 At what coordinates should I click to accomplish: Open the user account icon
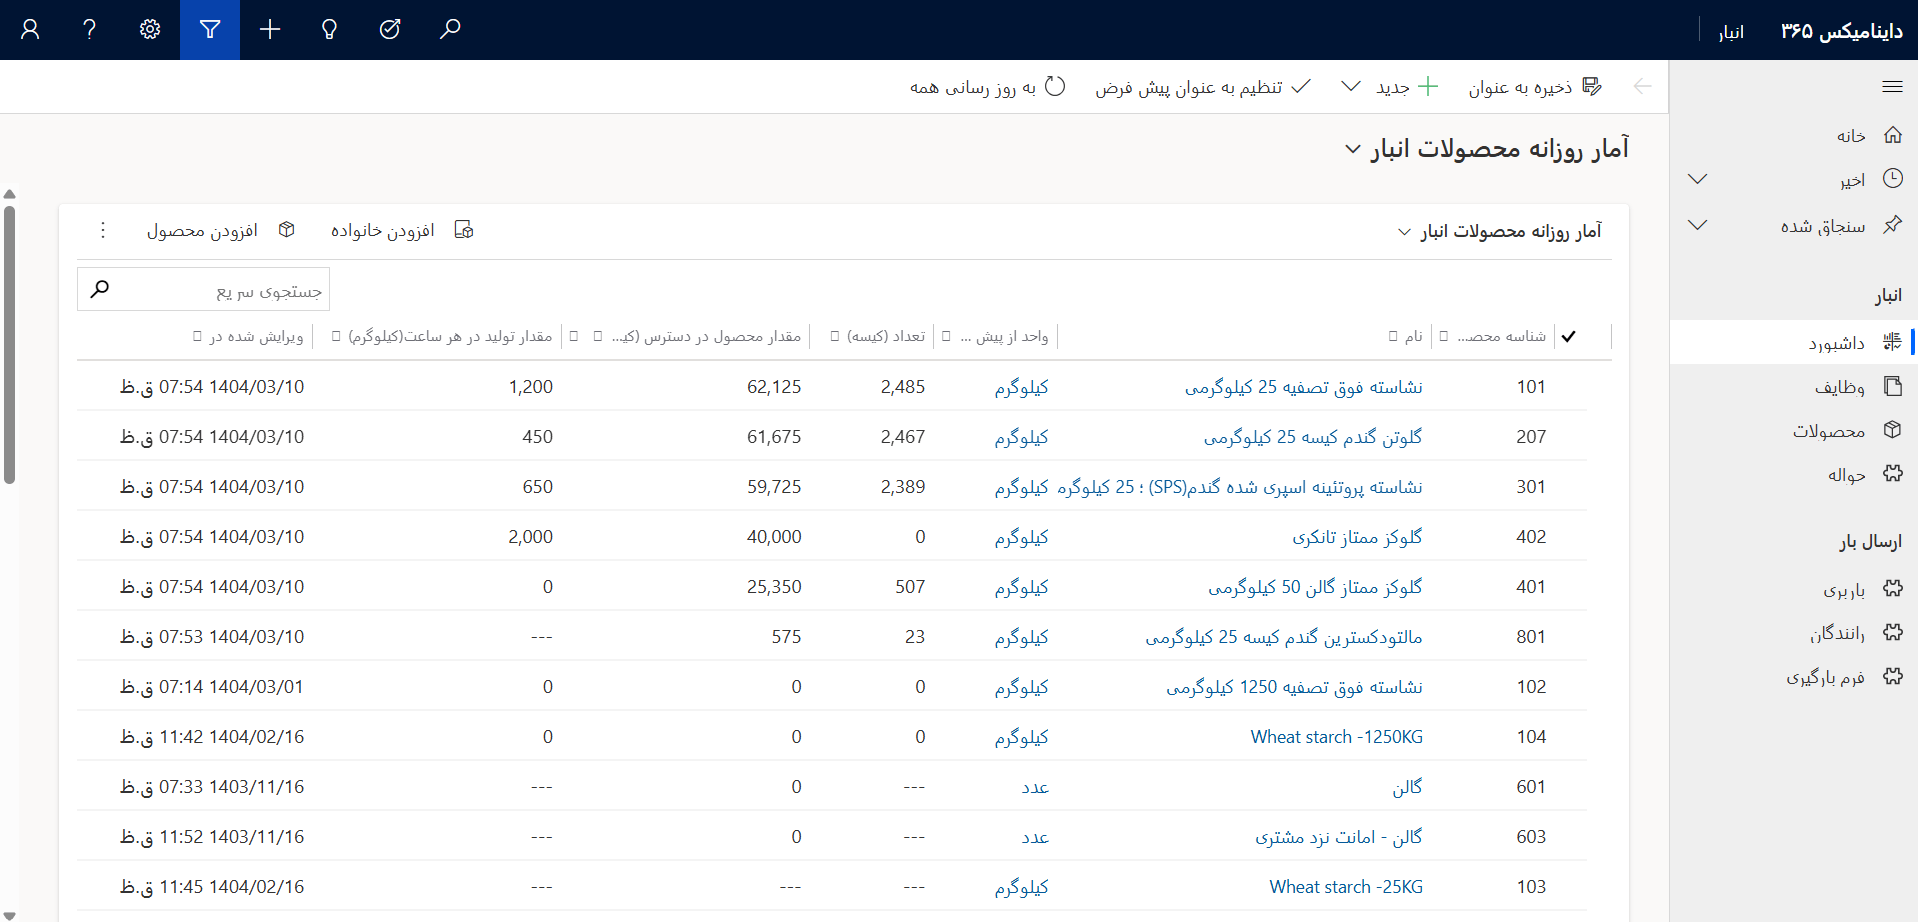tap(30, 30)
